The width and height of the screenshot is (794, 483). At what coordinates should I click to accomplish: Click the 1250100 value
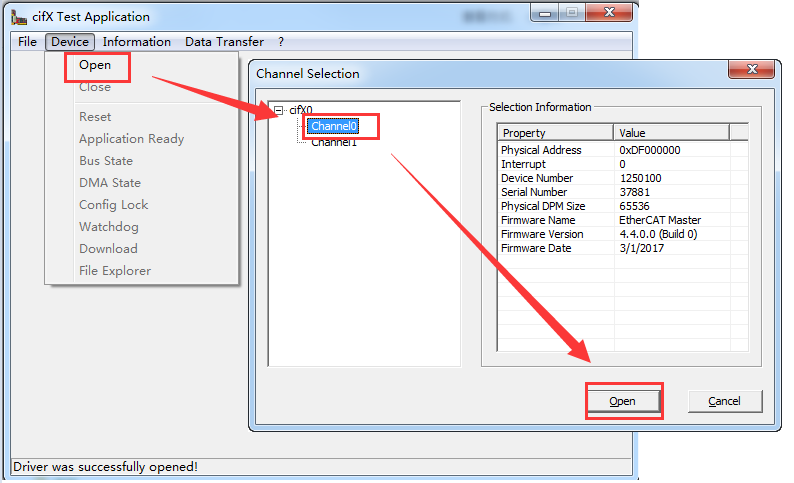[641, 178]
